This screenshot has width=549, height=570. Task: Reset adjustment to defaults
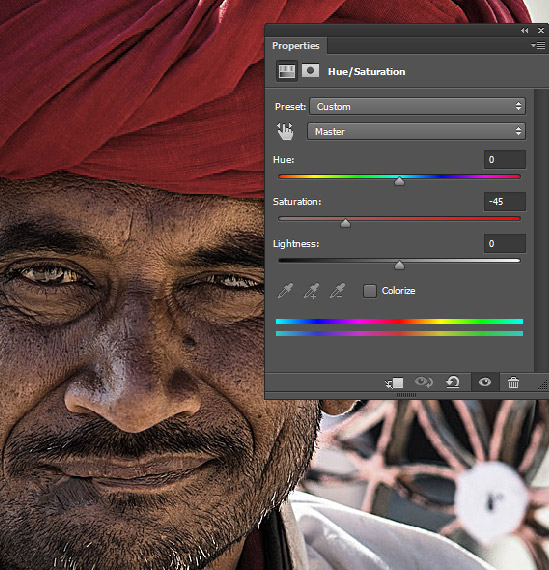[x=453, y=382]
